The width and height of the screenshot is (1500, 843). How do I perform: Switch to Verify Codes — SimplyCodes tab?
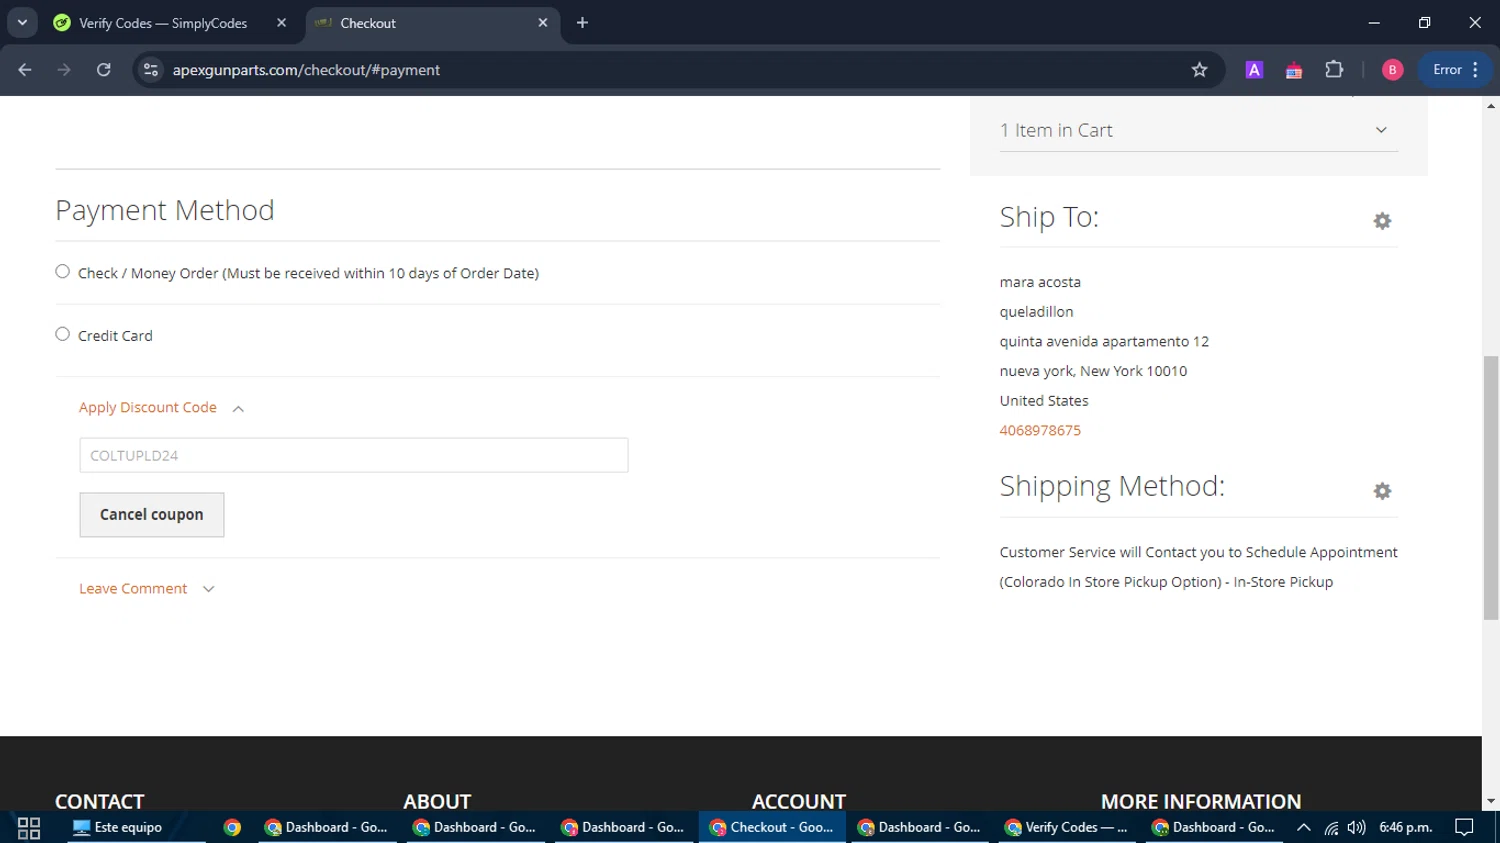point(163,23)
